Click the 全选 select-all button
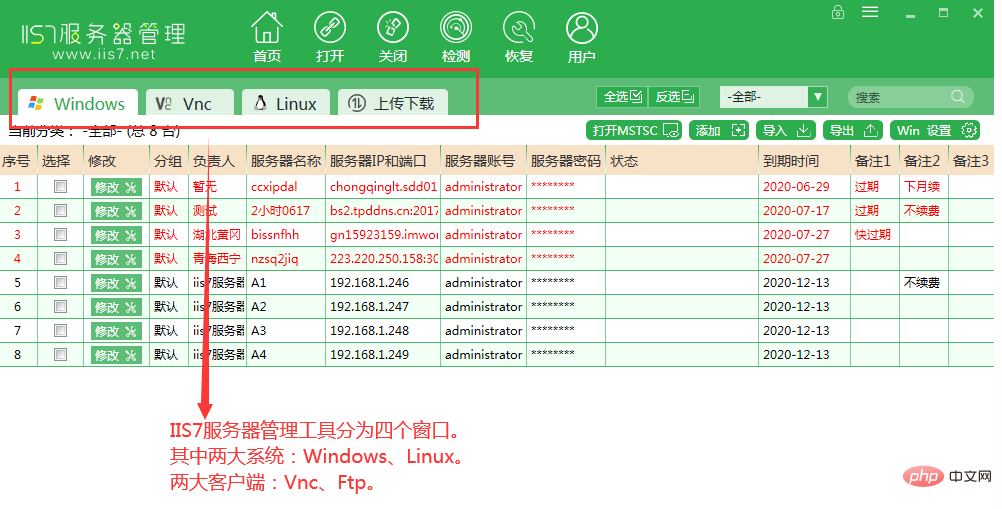 click(622, 96)
